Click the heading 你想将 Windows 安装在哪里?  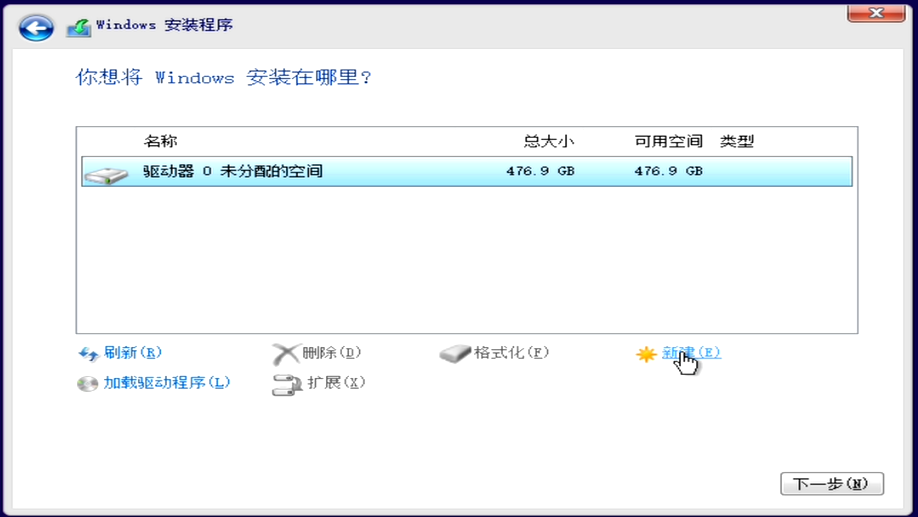point(223,77)
